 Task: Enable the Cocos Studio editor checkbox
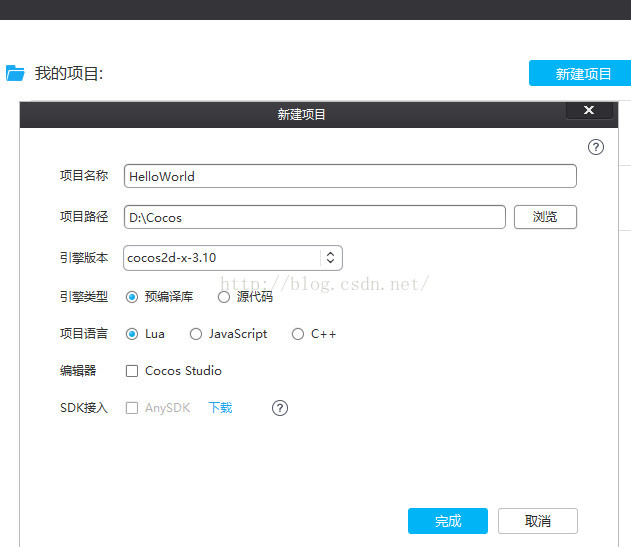point(132,371)
